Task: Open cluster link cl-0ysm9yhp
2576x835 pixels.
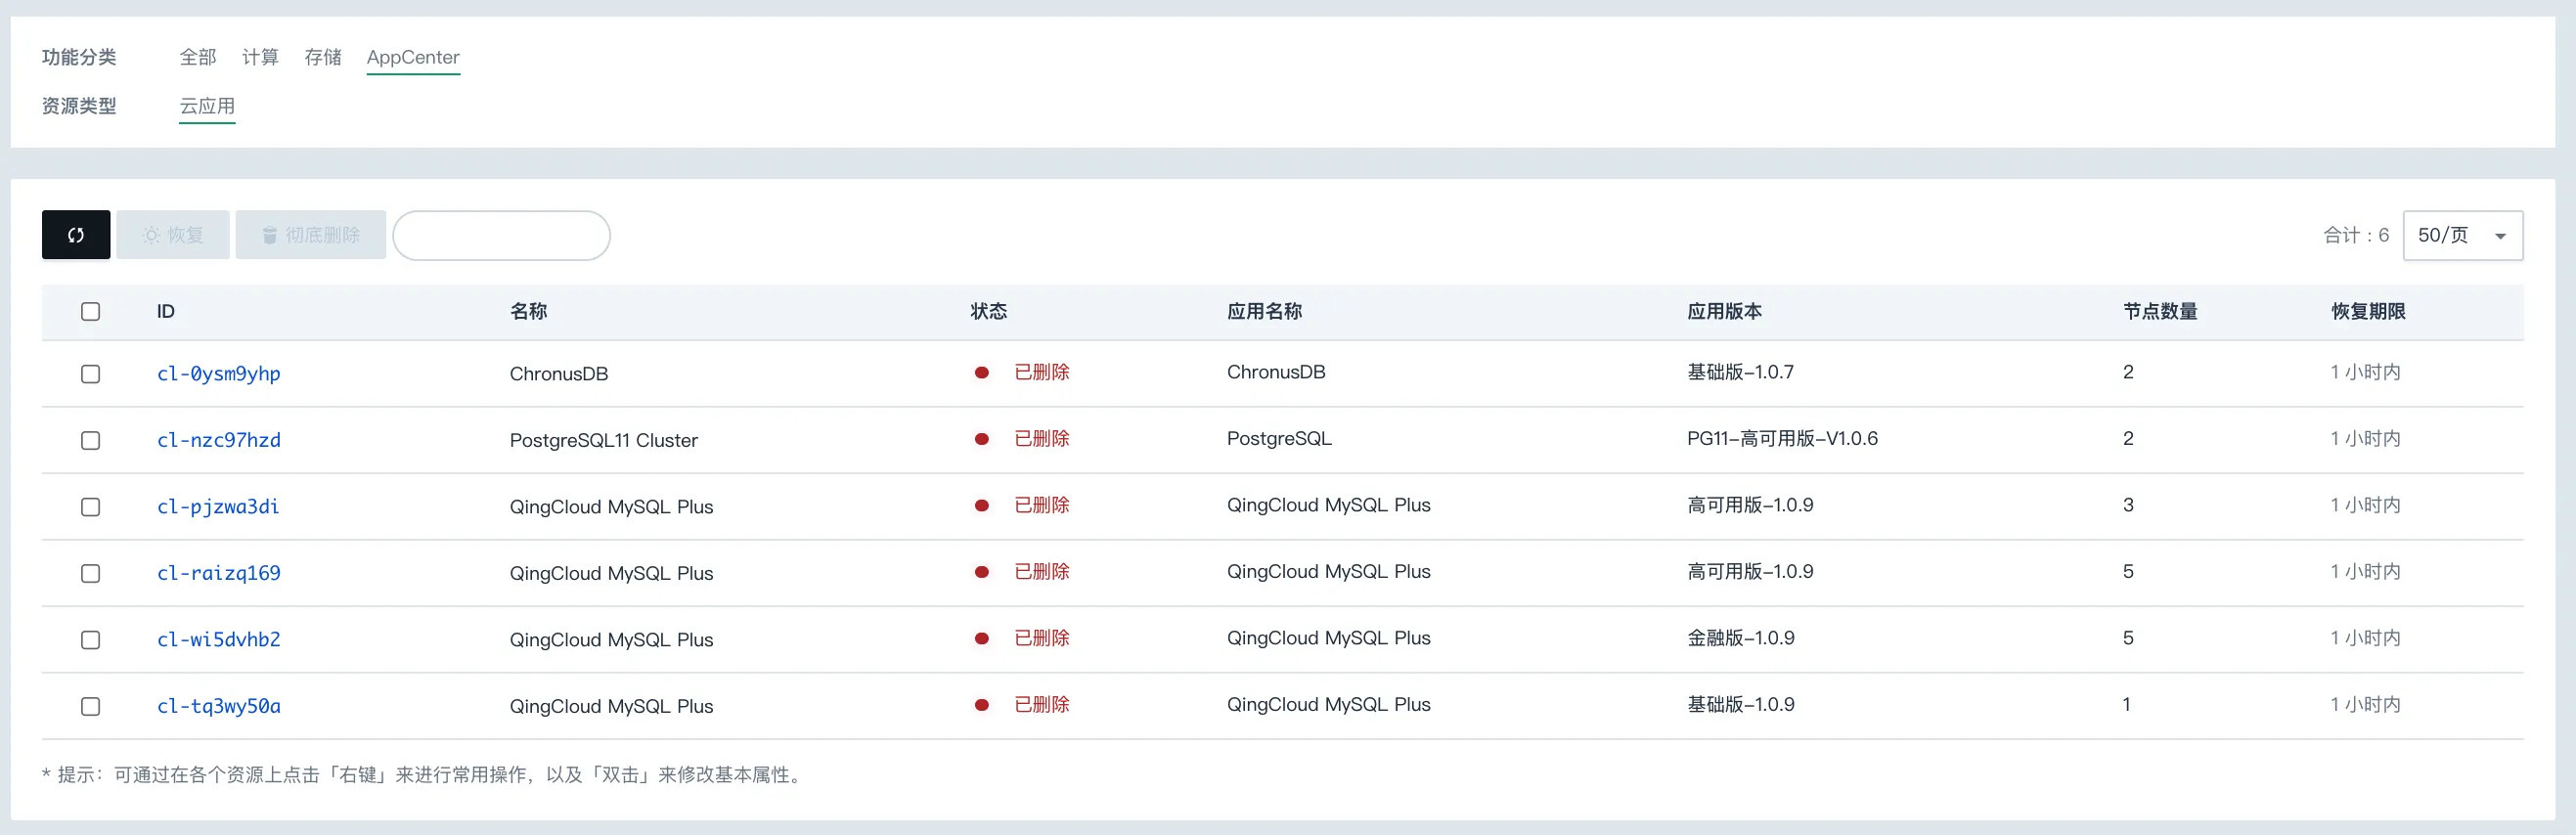Action: (219, 373)
